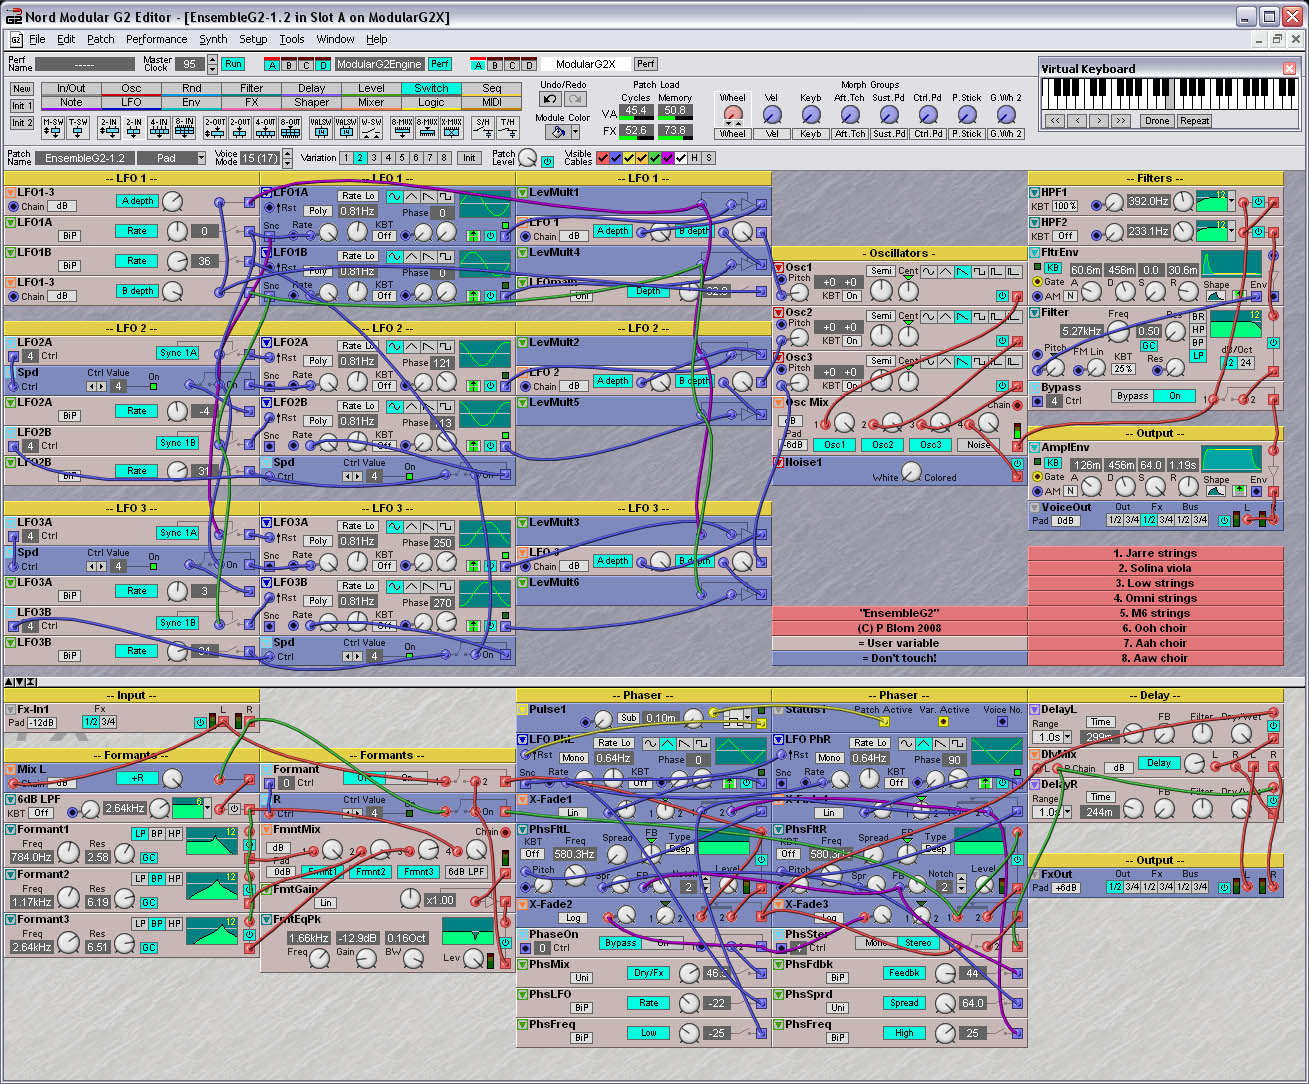Viewport: 1309px width, 1084px height.
Task: Adjust the Wheel morph group knob
Action: tap(733, 114)
